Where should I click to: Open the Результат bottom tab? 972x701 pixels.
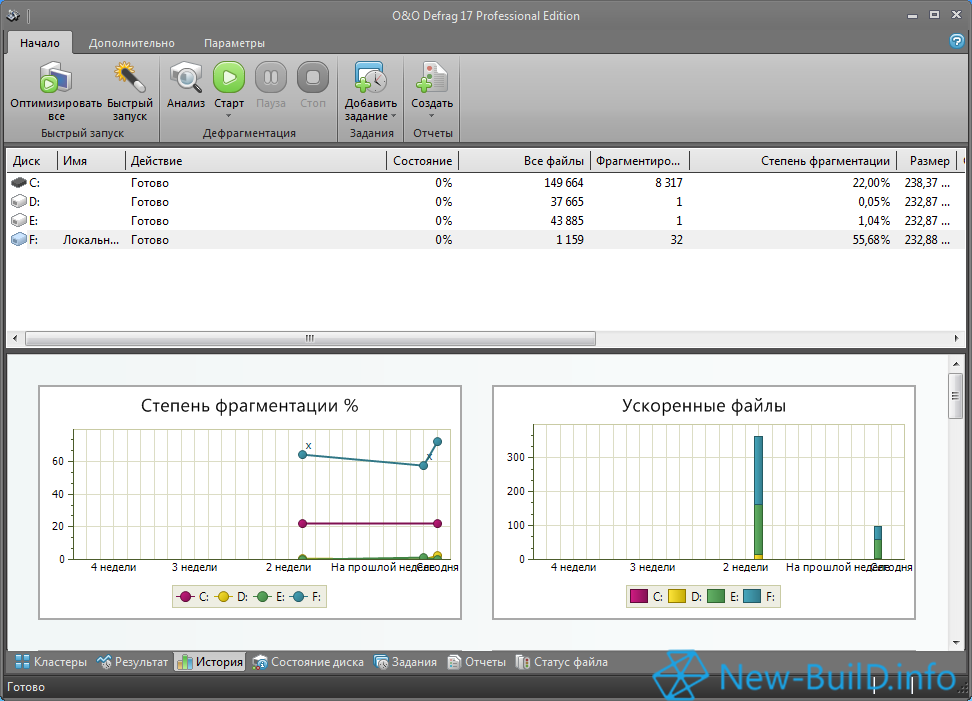[x=133, y=662]
